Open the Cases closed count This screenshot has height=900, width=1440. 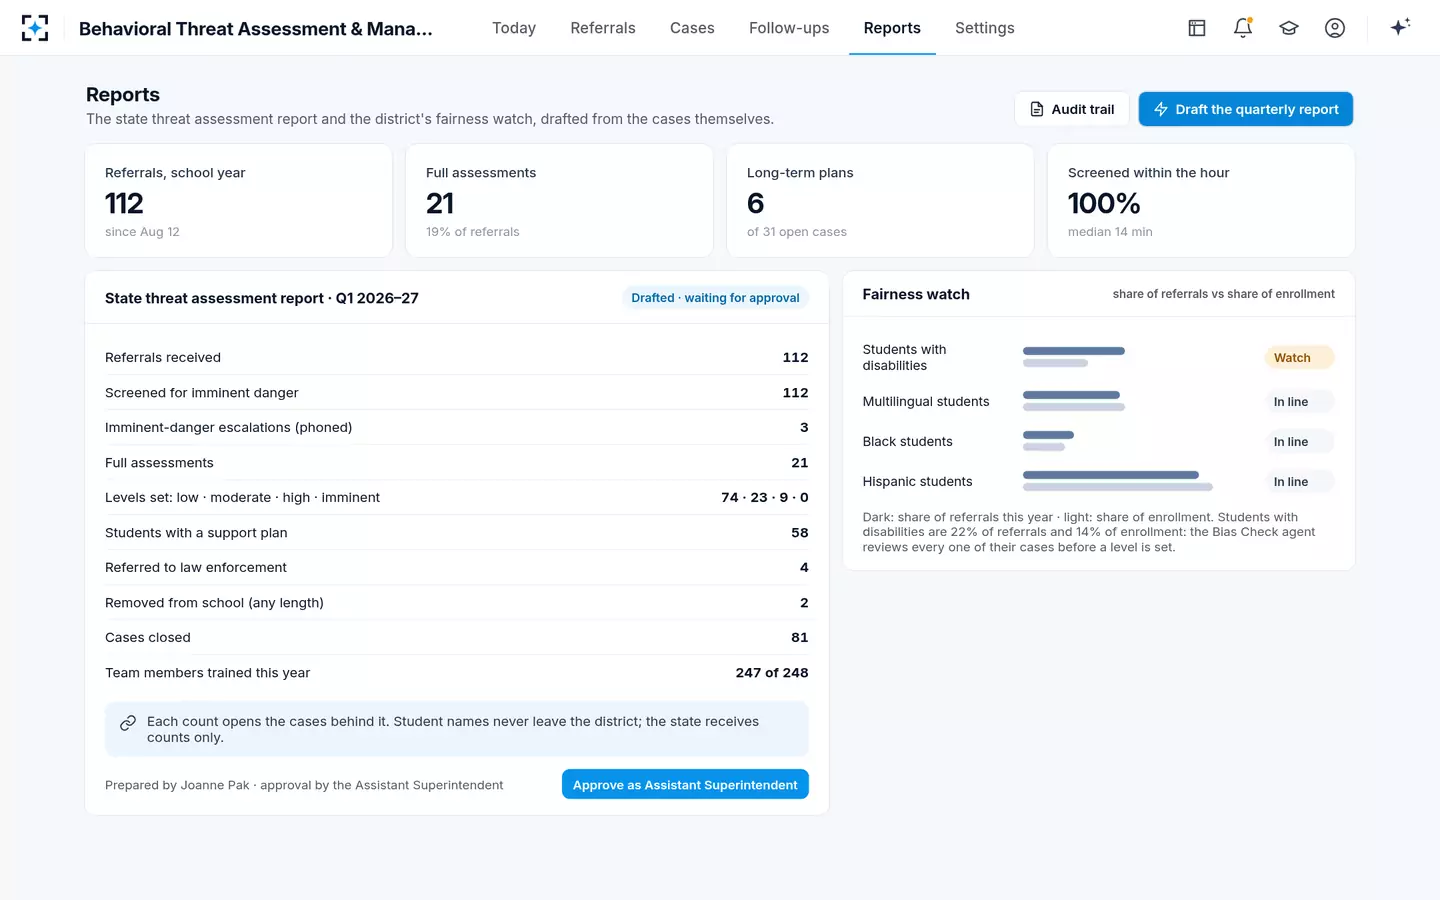456,637
